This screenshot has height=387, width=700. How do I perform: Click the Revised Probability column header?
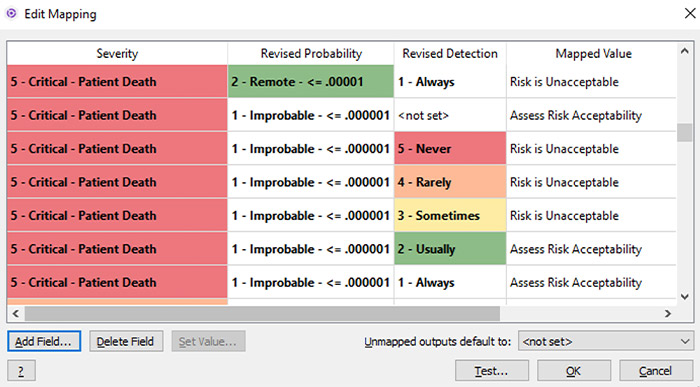click(x=311, y=54)
